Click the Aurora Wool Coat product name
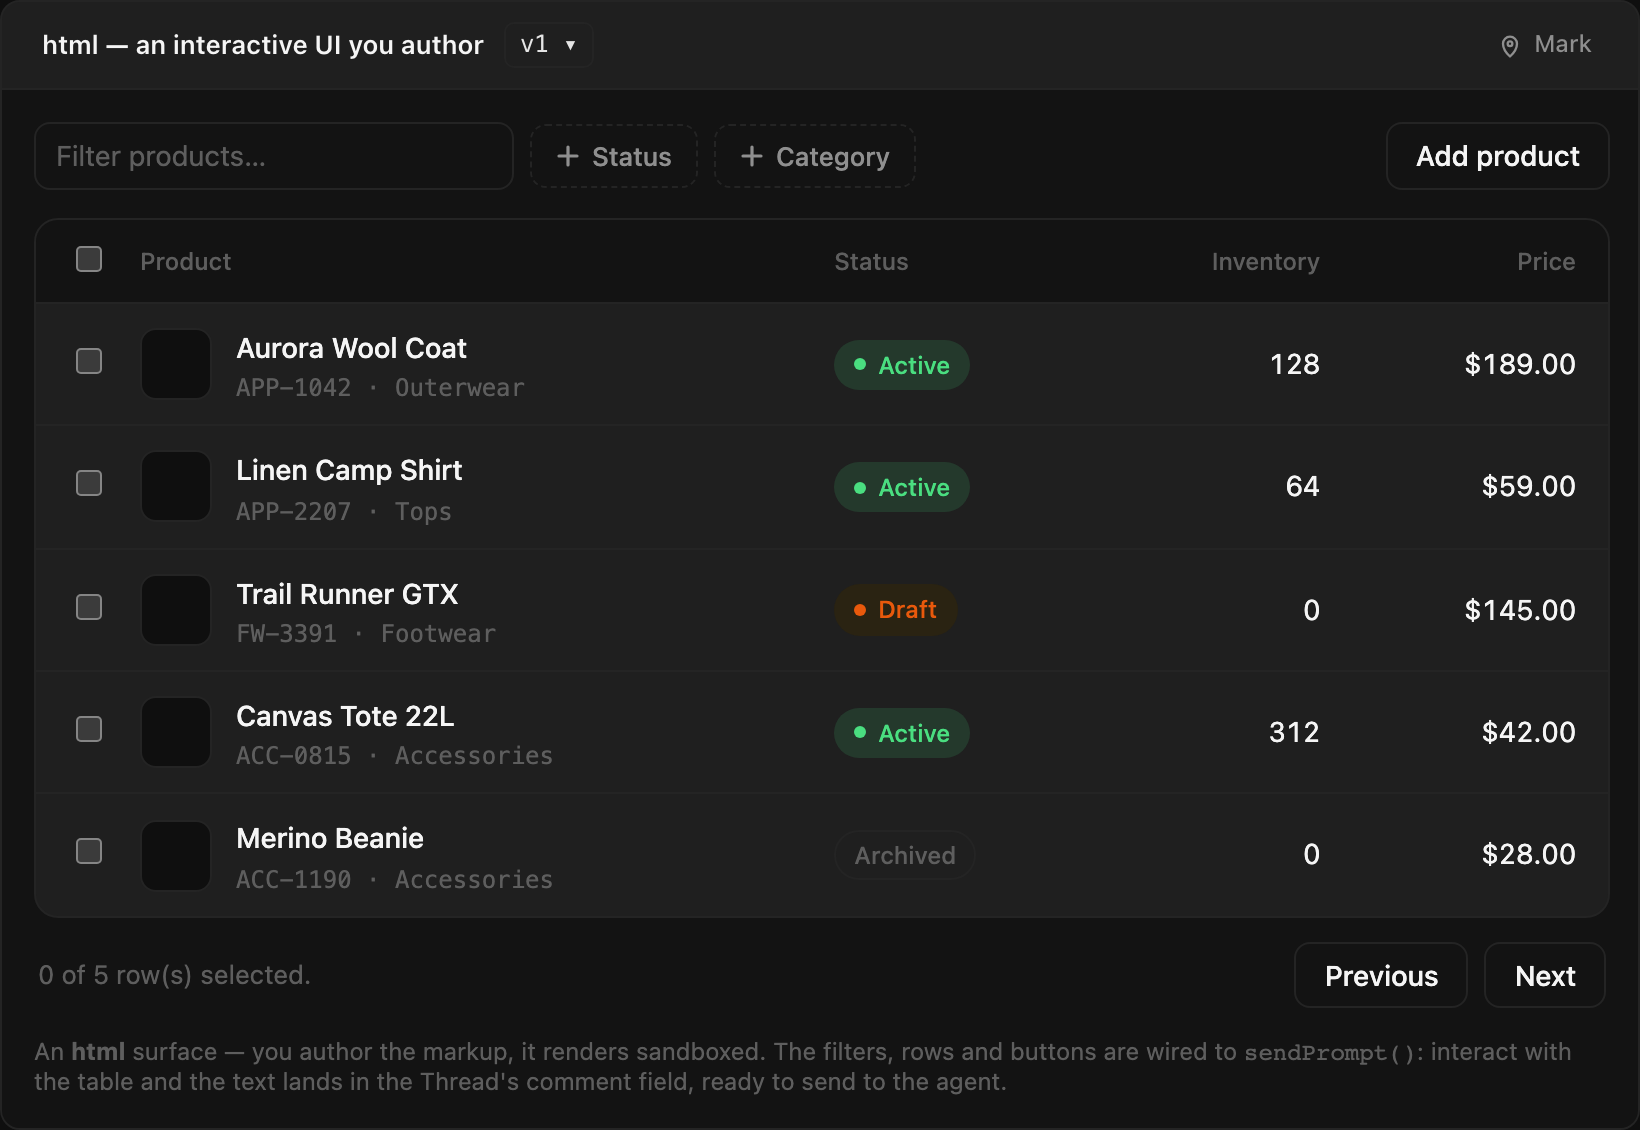 [351, 348]
